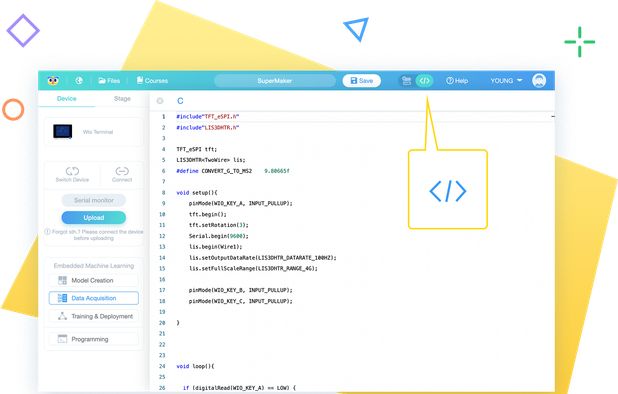
Task: Click the SuperMaker project name field
Action: pyautogui.click(x=275, y=81)
